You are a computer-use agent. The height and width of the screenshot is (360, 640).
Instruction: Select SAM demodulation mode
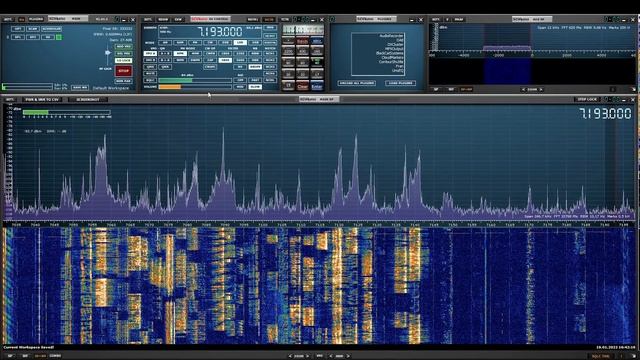tap(180, 42)
